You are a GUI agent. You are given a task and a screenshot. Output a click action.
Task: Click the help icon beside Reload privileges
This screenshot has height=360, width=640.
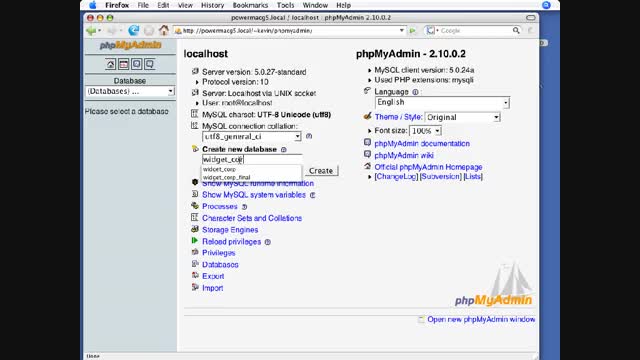click(x=268, y=242)
